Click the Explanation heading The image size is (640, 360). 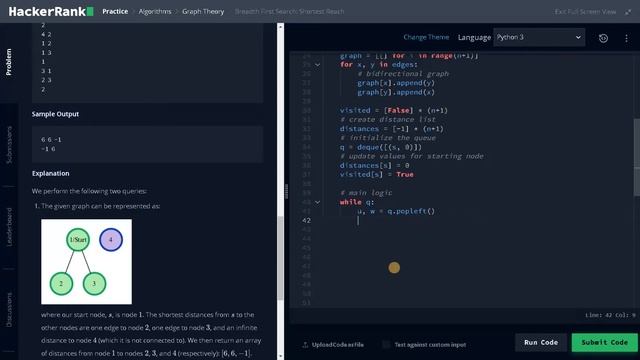tap(51, 173)
